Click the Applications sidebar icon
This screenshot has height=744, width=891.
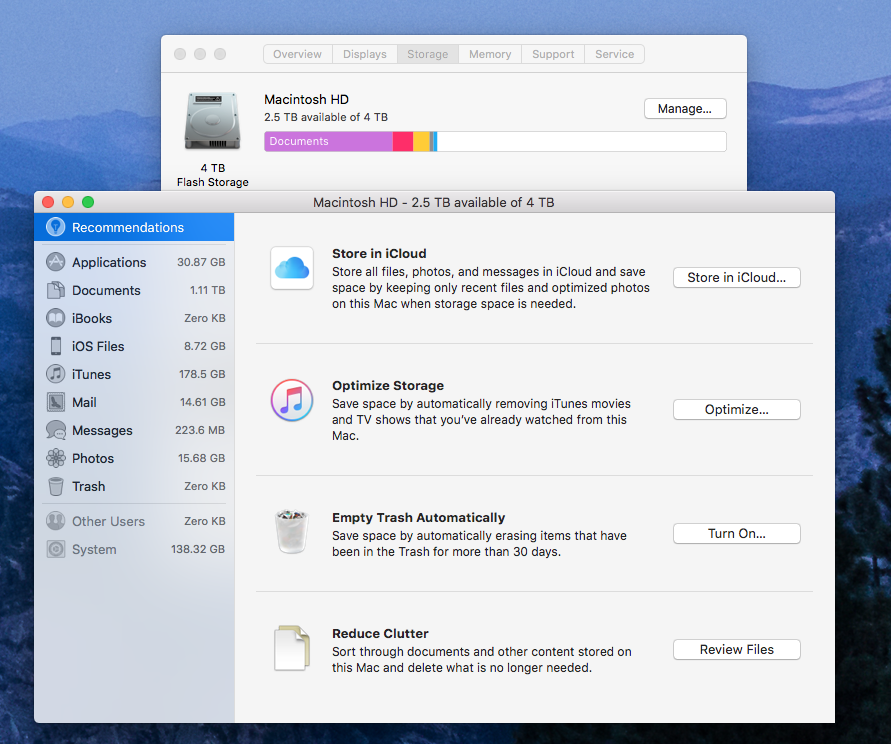pos(55,262)
